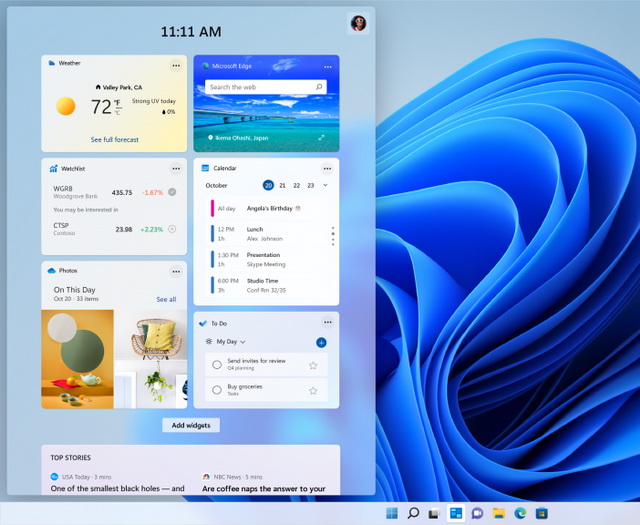The image size is (640, 525).
Task: Select date 21 in Calendar widget
Action: click(283, 185)
